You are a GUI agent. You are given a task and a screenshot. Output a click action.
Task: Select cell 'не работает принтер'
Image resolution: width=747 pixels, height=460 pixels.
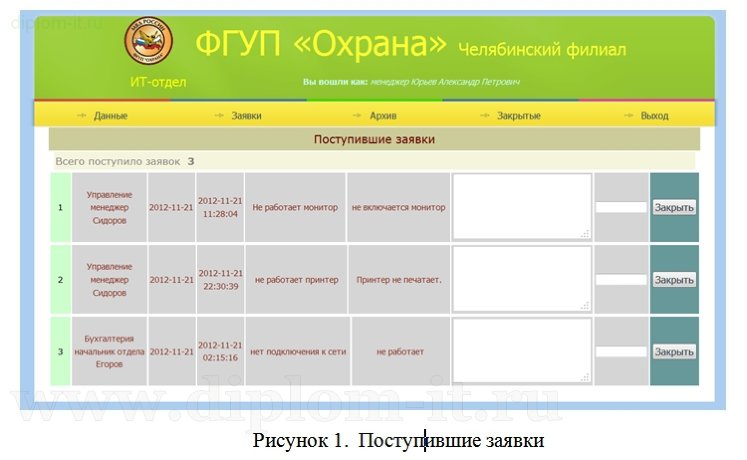tap(296, 280)
